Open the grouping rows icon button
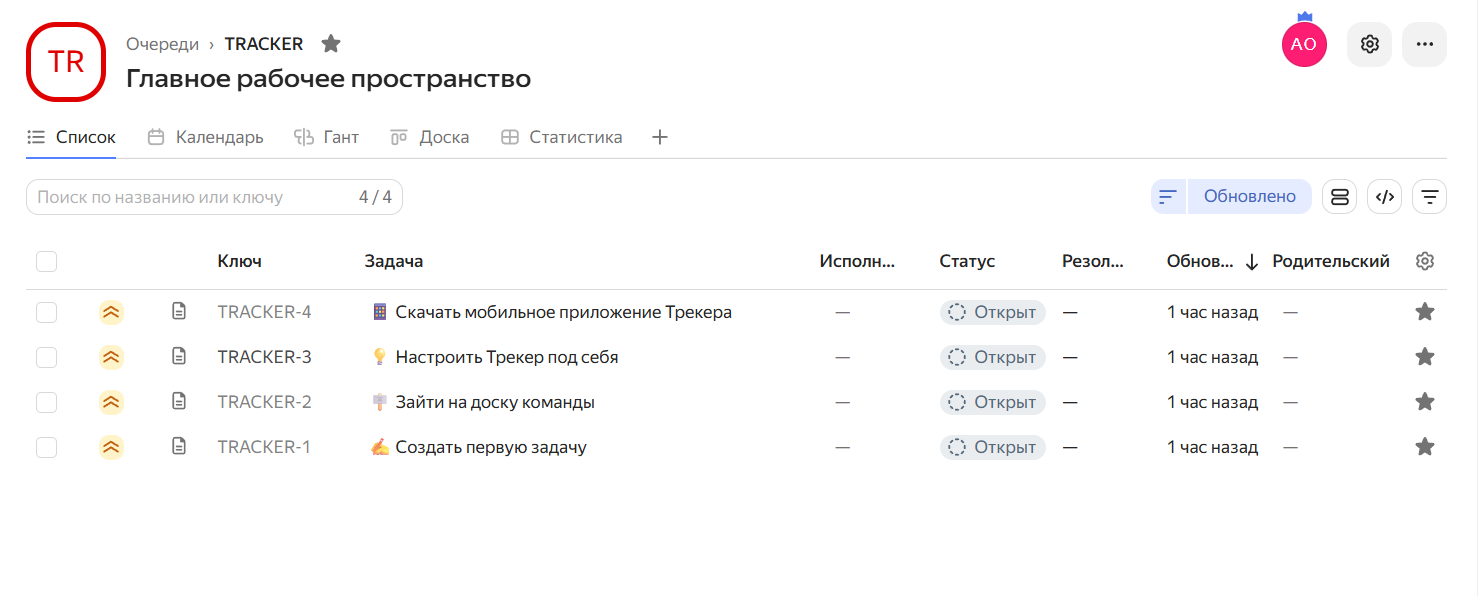This screenshot has width=1478, height=596. (x=1339, y=197)
